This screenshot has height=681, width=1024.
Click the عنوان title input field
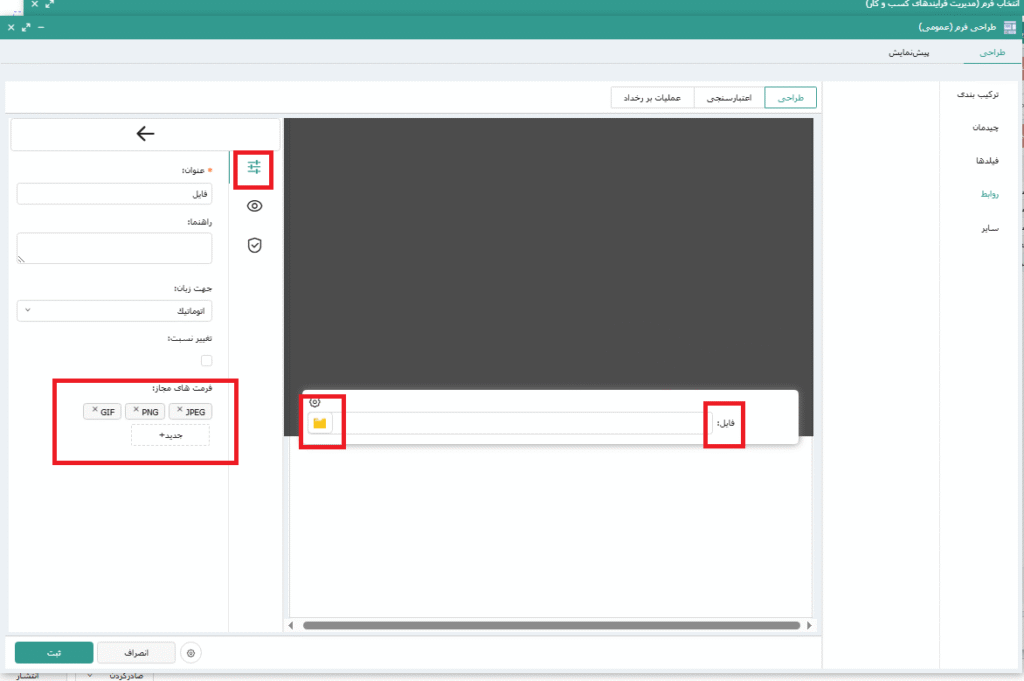[x=115, y=194]
